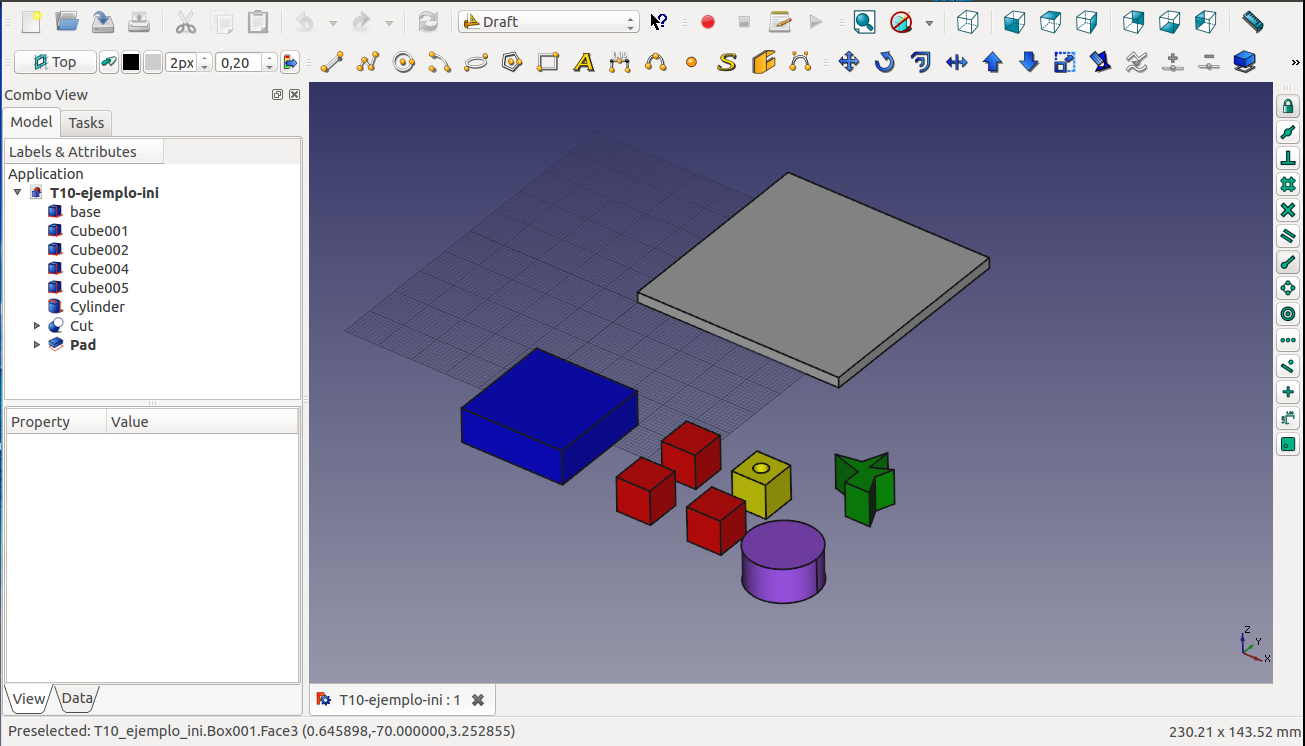Toggle snap to perpendicular
The image size is (1305, 746).
[x=1288, y=158]
